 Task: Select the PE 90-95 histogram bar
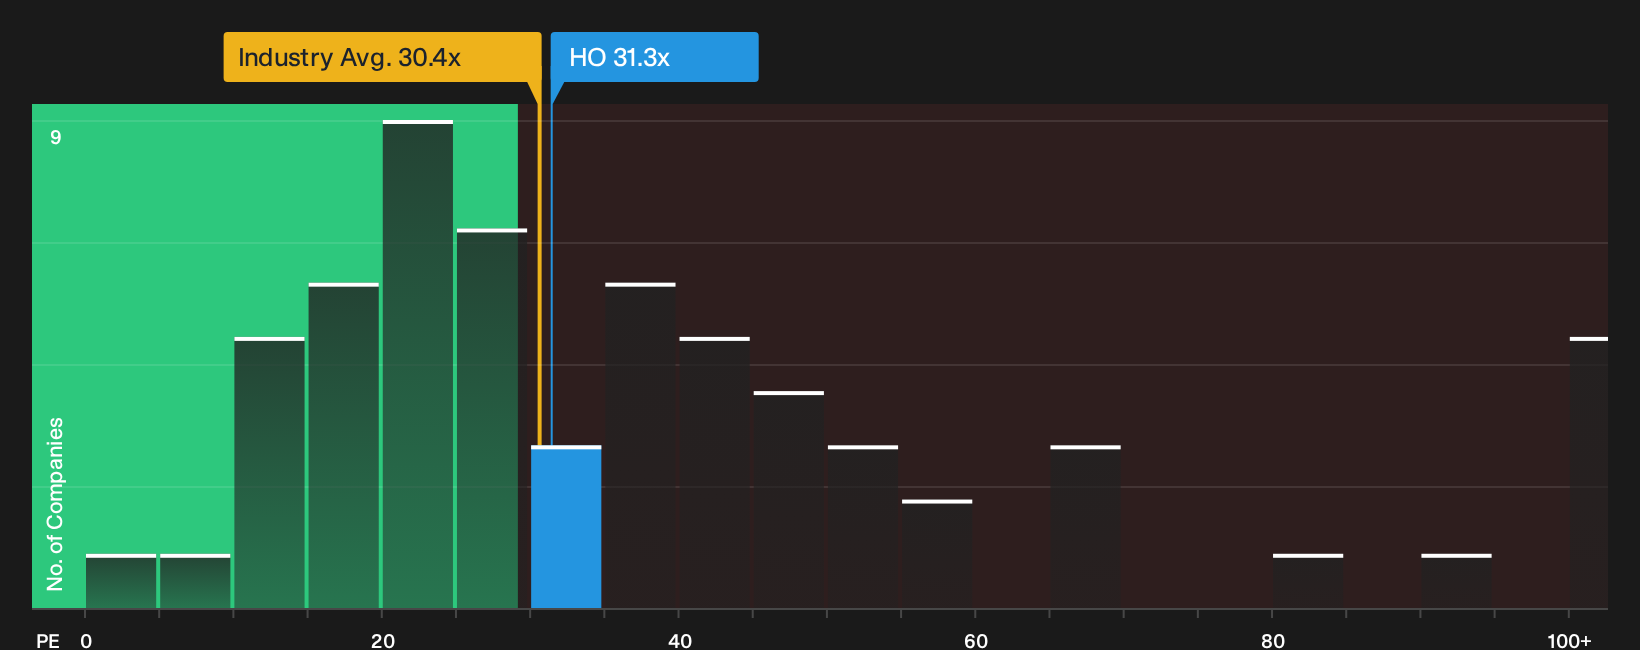tap(1456, 581)
